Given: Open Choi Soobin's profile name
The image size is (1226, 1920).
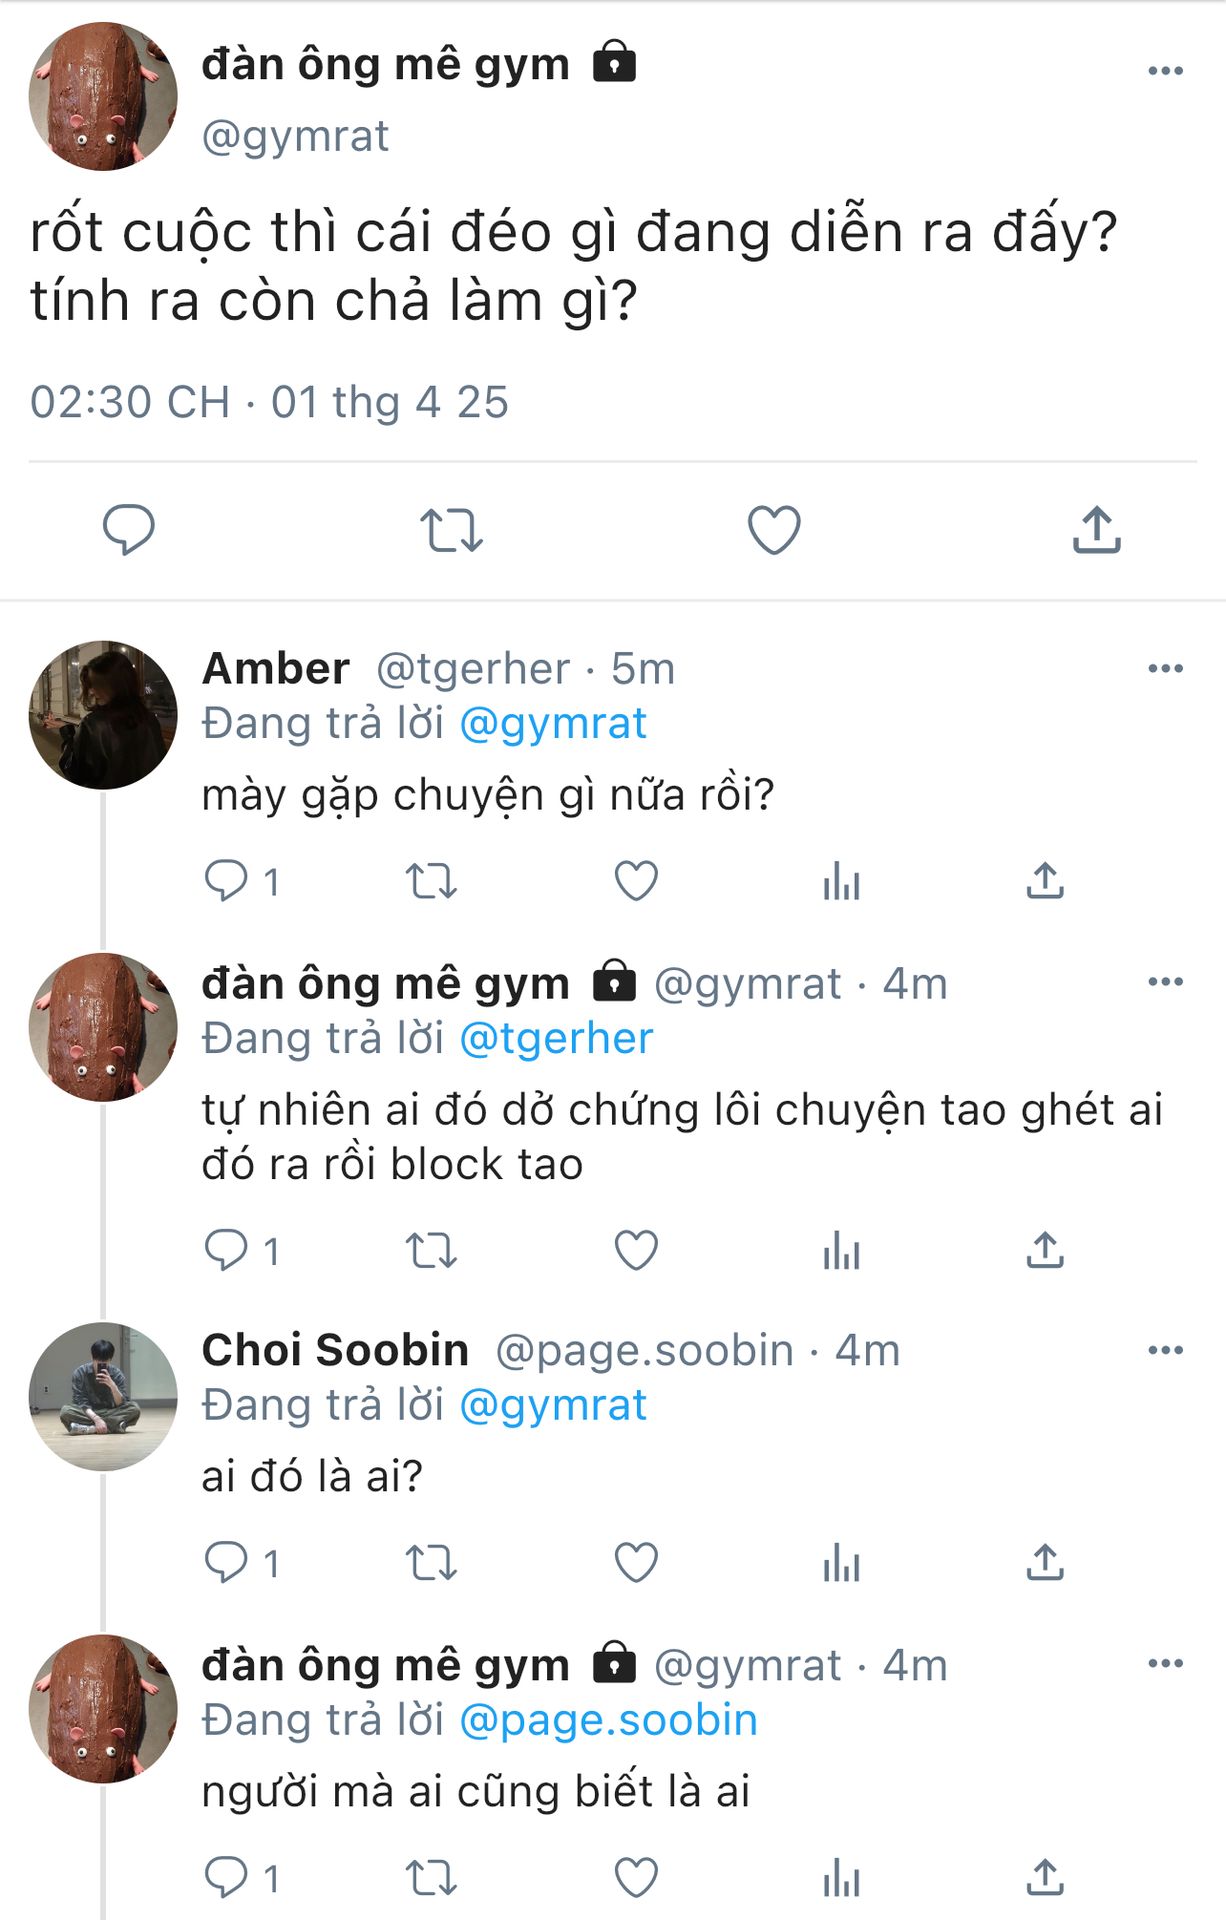Looking at the screenshot, I should [x=335, y=1350].
